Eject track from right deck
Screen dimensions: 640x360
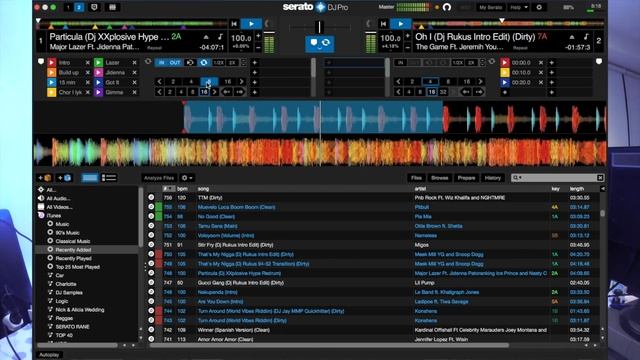[x=572, y=37]
